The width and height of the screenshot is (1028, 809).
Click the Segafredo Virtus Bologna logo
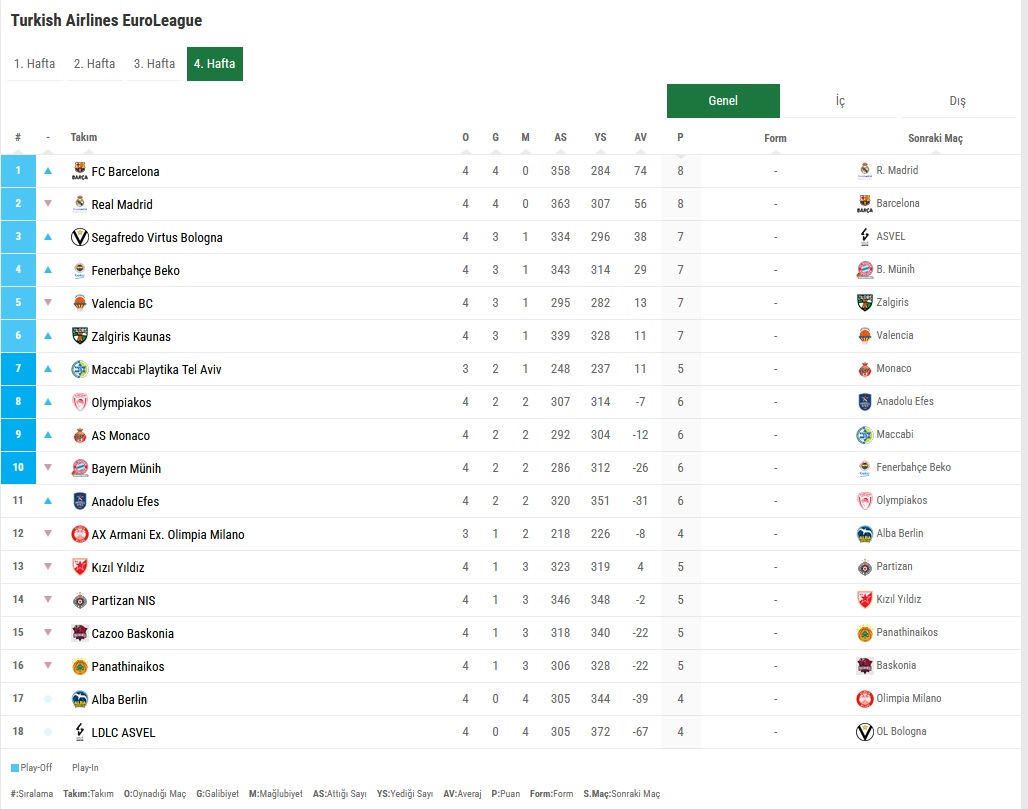tap(80, 237)
